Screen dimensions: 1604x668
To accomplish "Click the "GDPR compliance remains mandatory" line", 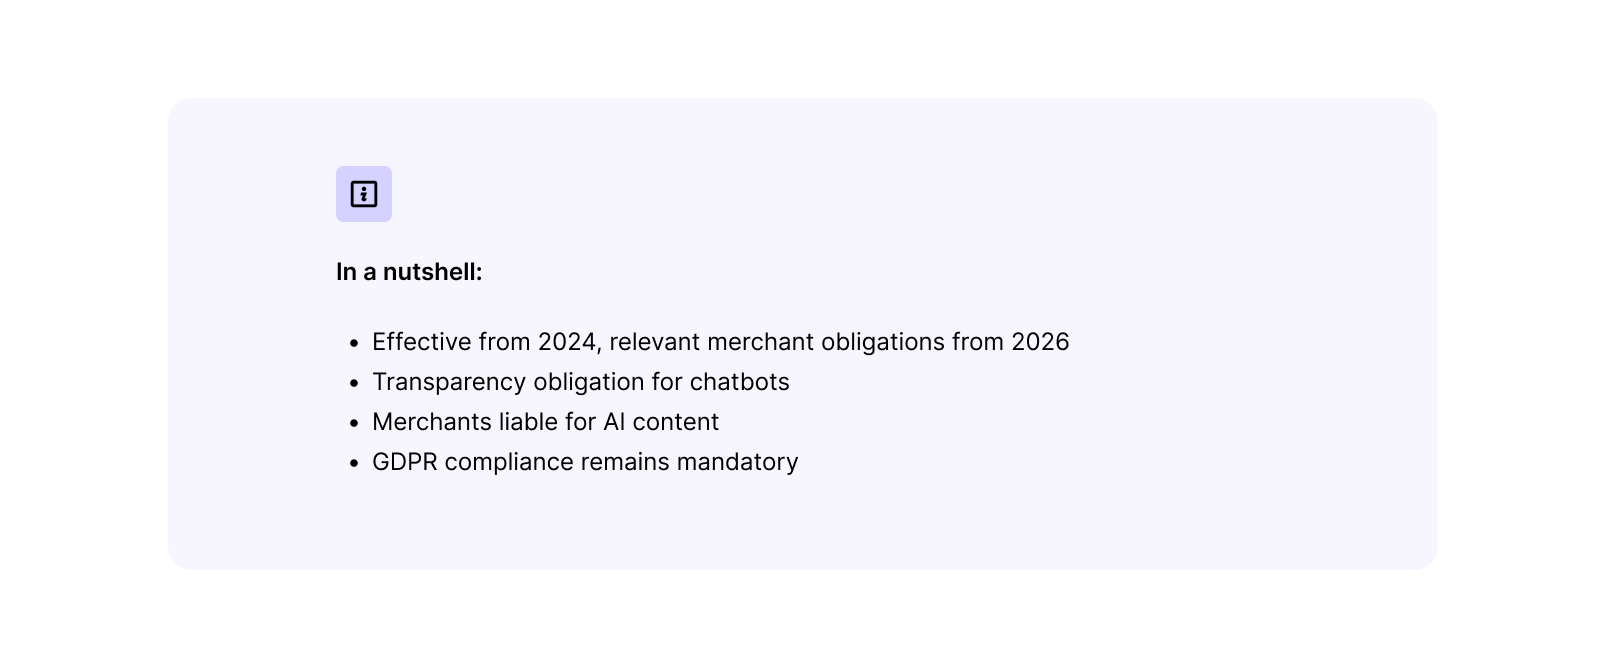I will pyautogui.click(x=585, y=462).
